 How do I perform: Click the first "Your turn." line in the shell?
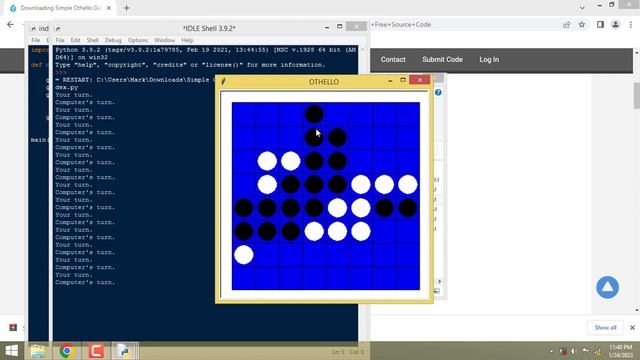point(74,95)
